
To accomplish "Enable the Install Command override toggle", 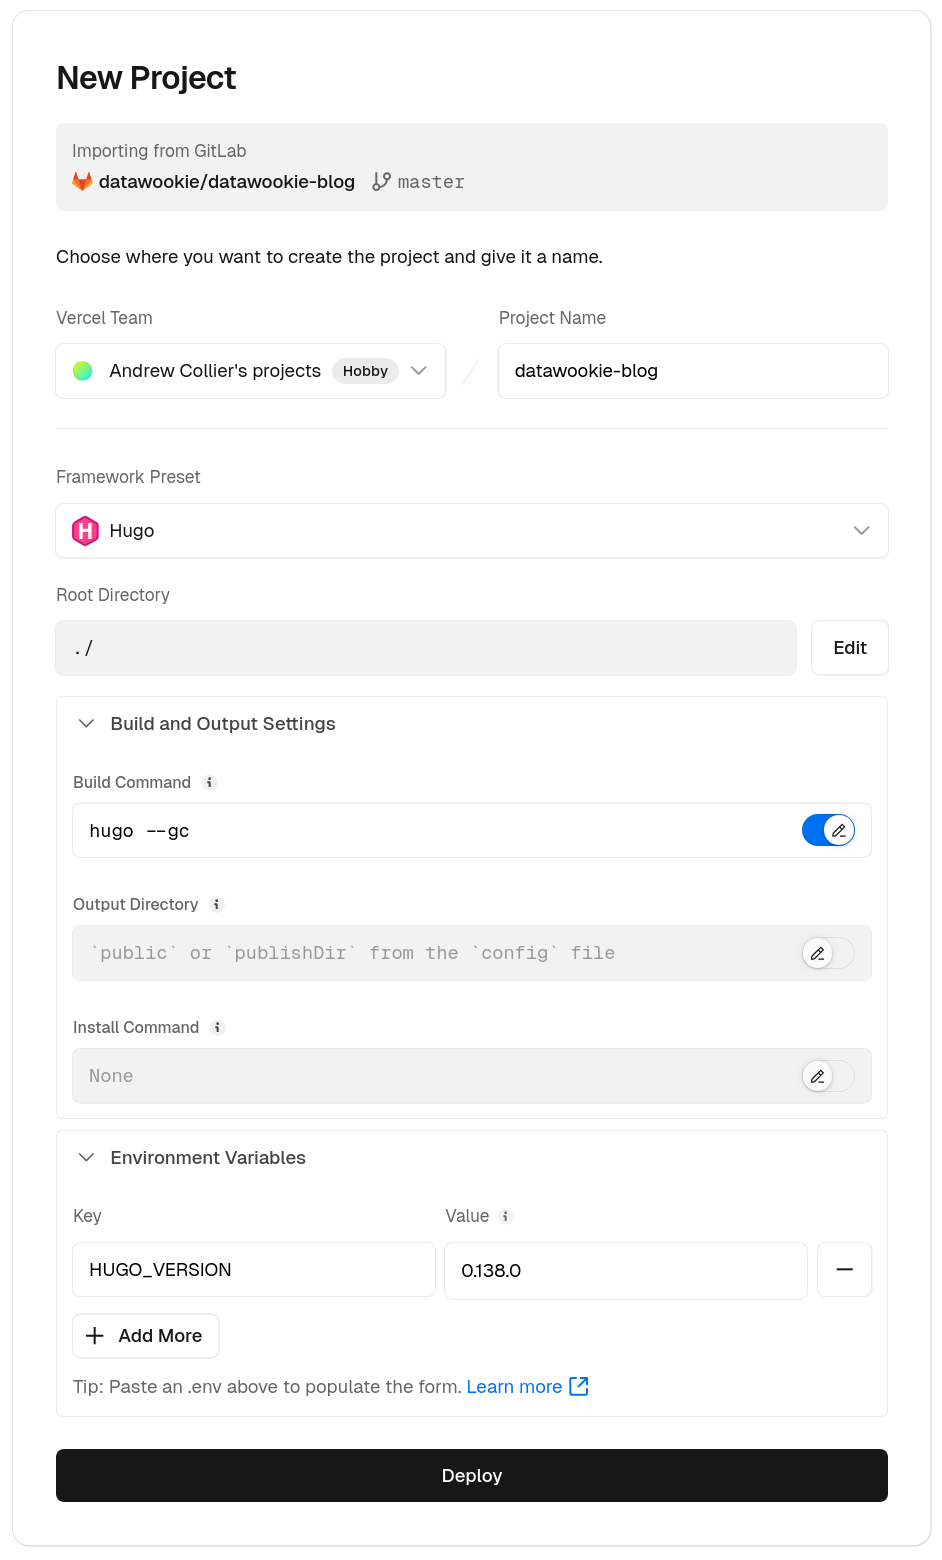I will click(x=828, y=1076).
